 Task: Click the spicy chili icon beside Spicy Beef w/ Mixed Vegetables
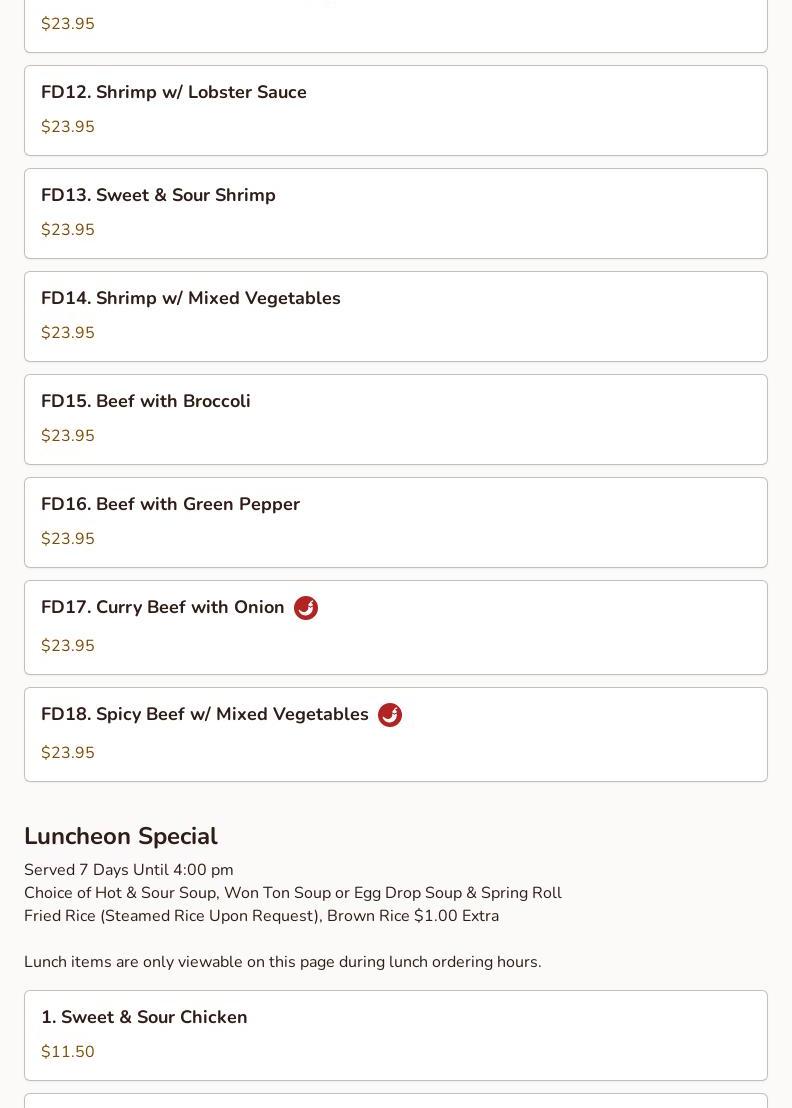click(x=390, y=715)
